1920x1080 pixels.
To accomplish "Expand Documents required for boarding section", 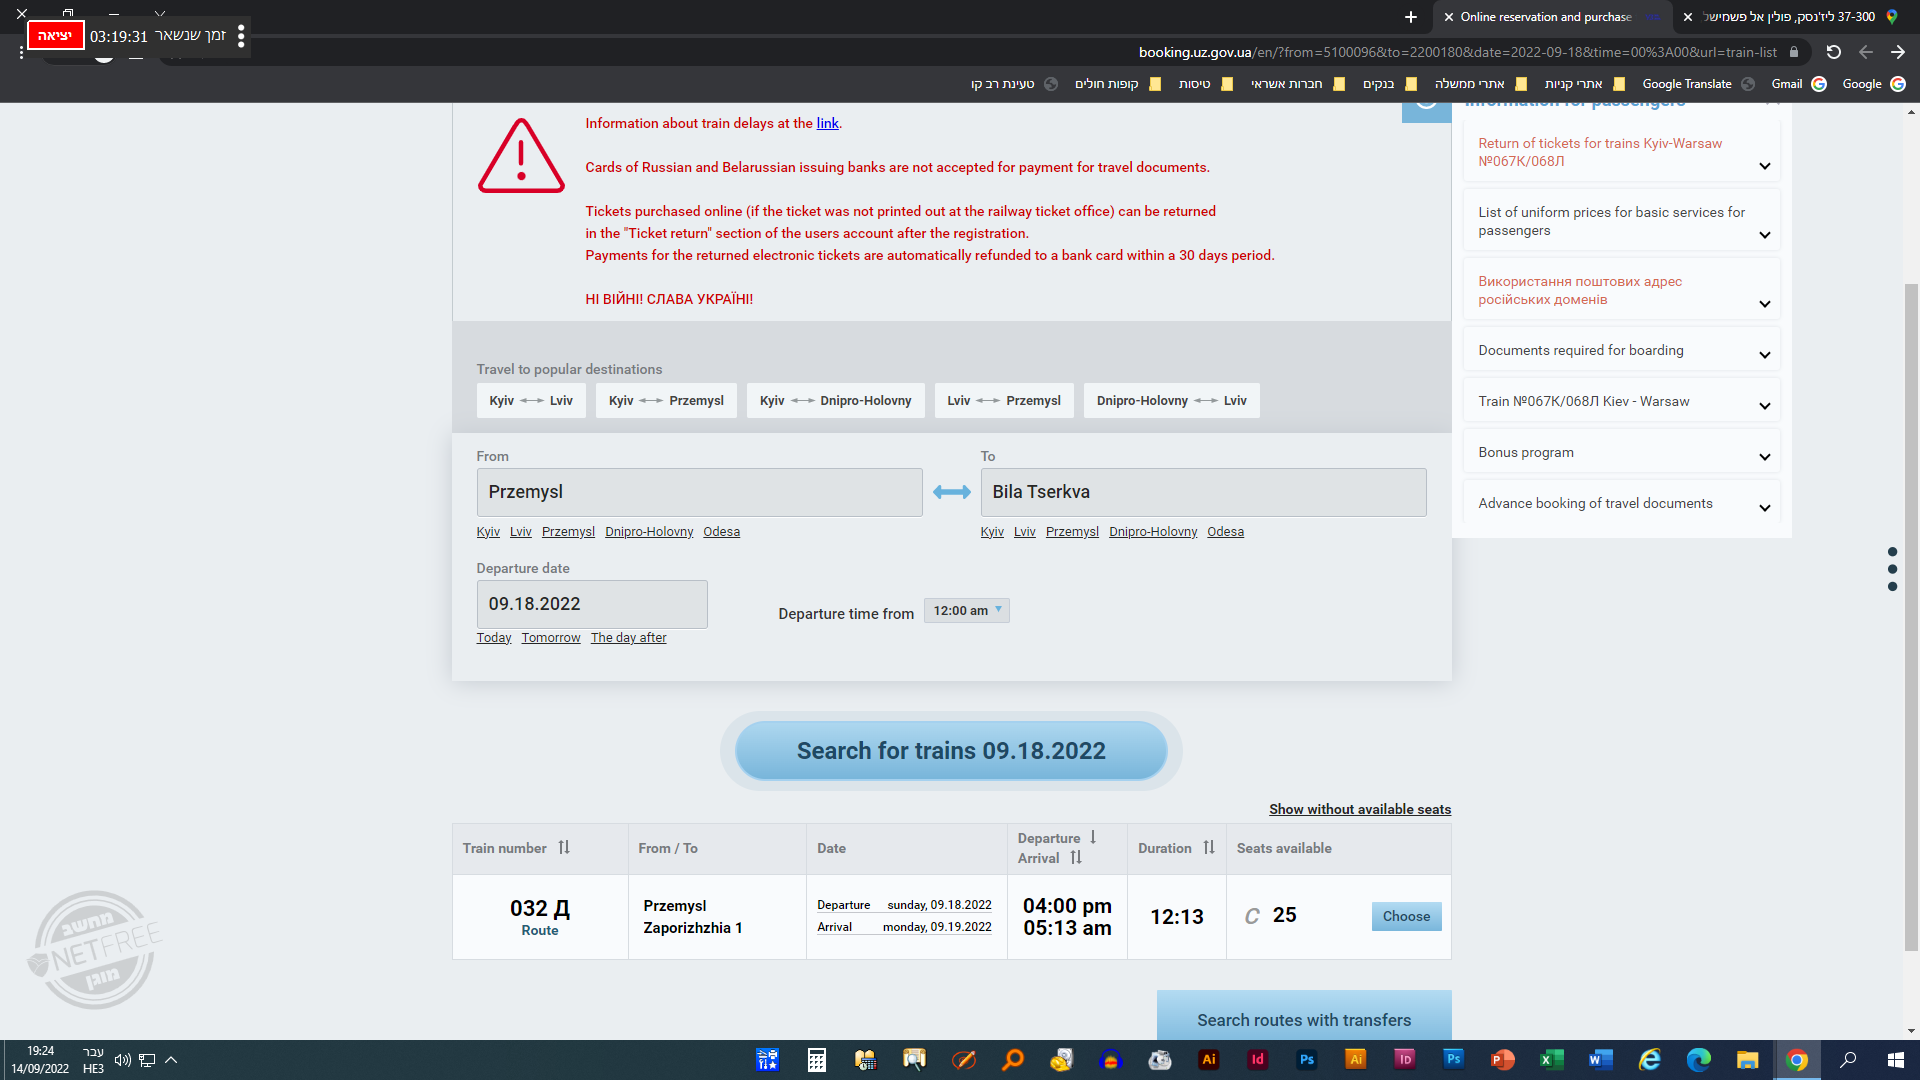I will (x=1620, y=351).
